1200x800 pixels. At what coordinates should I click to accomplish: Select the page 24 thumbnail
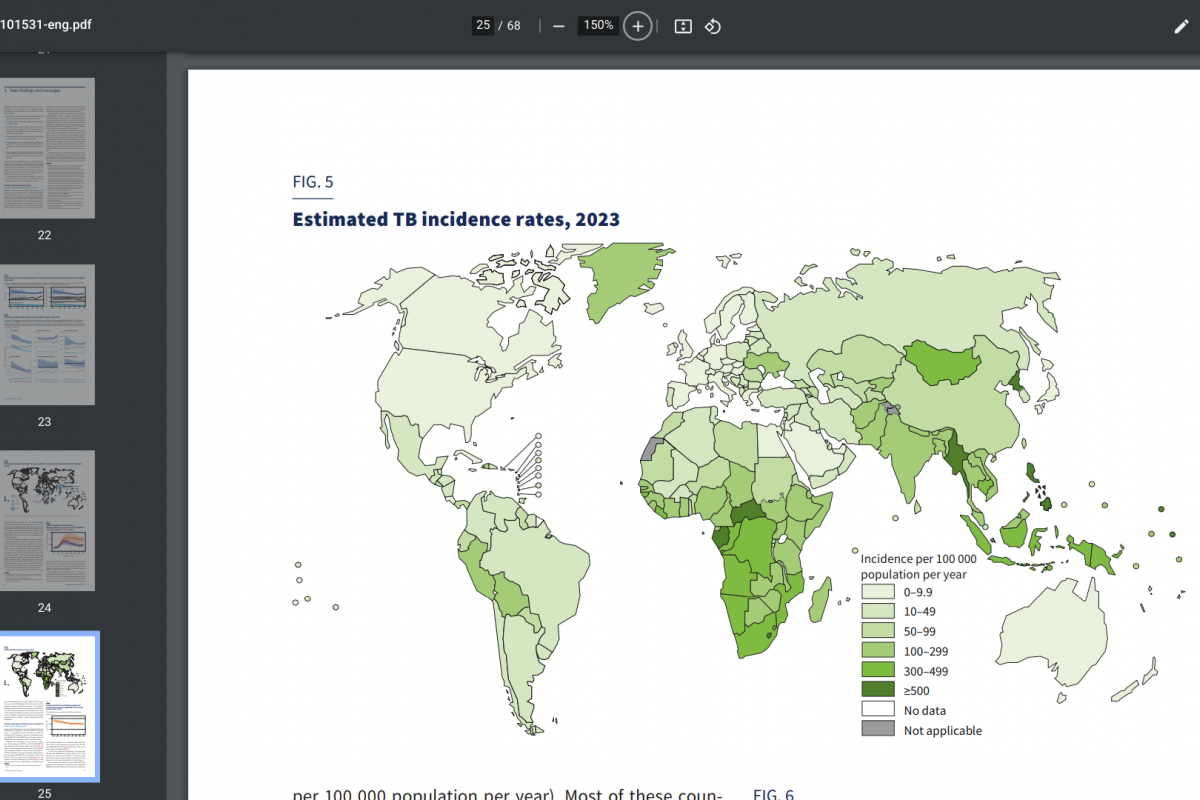point(47,520)
